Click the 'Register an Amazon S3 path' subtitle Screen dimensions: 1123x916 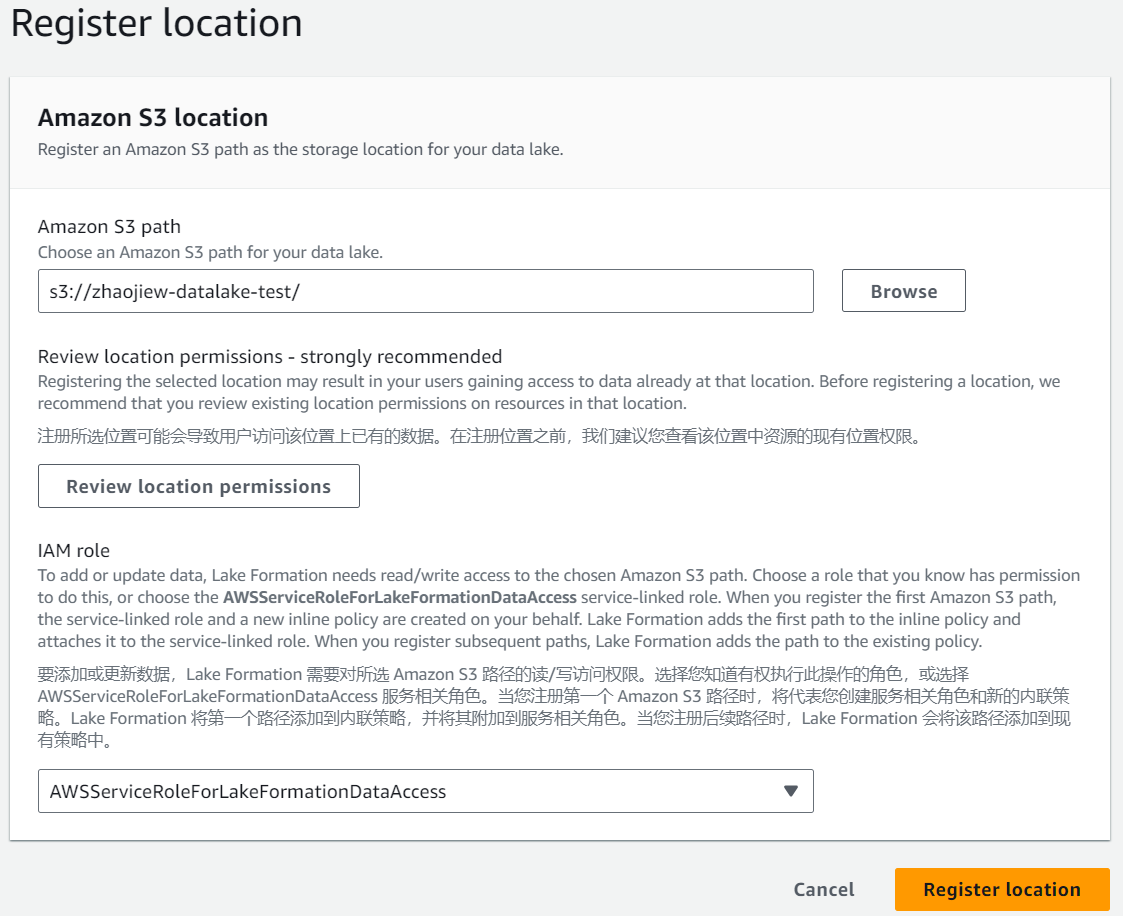(300, 150)
